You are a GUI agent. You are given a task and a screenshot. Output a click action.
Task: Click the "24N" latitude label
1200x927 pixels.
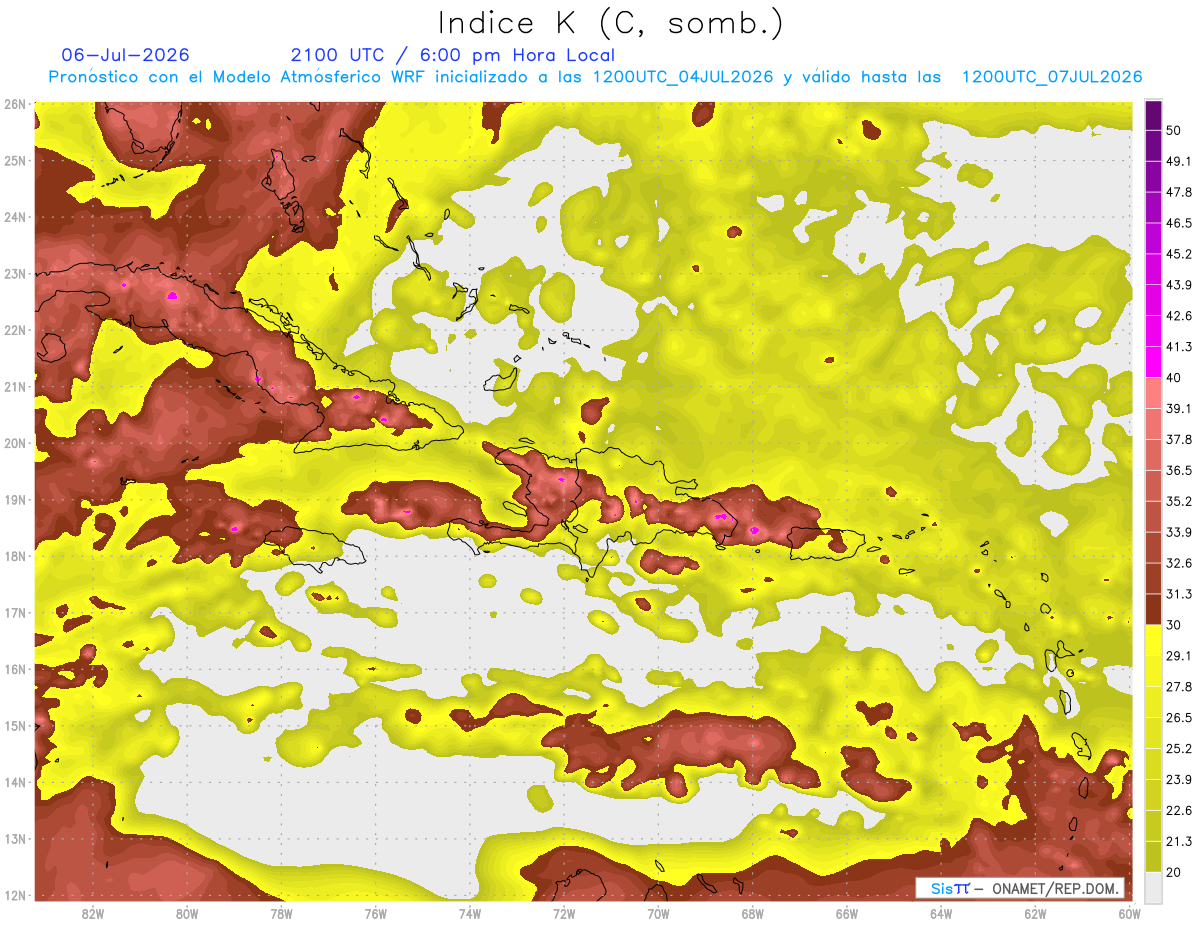pos(14,217)
